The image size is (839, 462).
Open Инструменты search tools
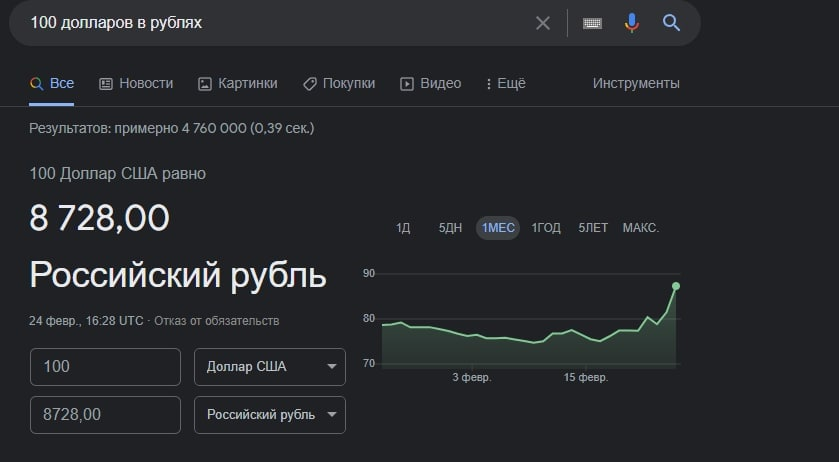tap(636, 84)
